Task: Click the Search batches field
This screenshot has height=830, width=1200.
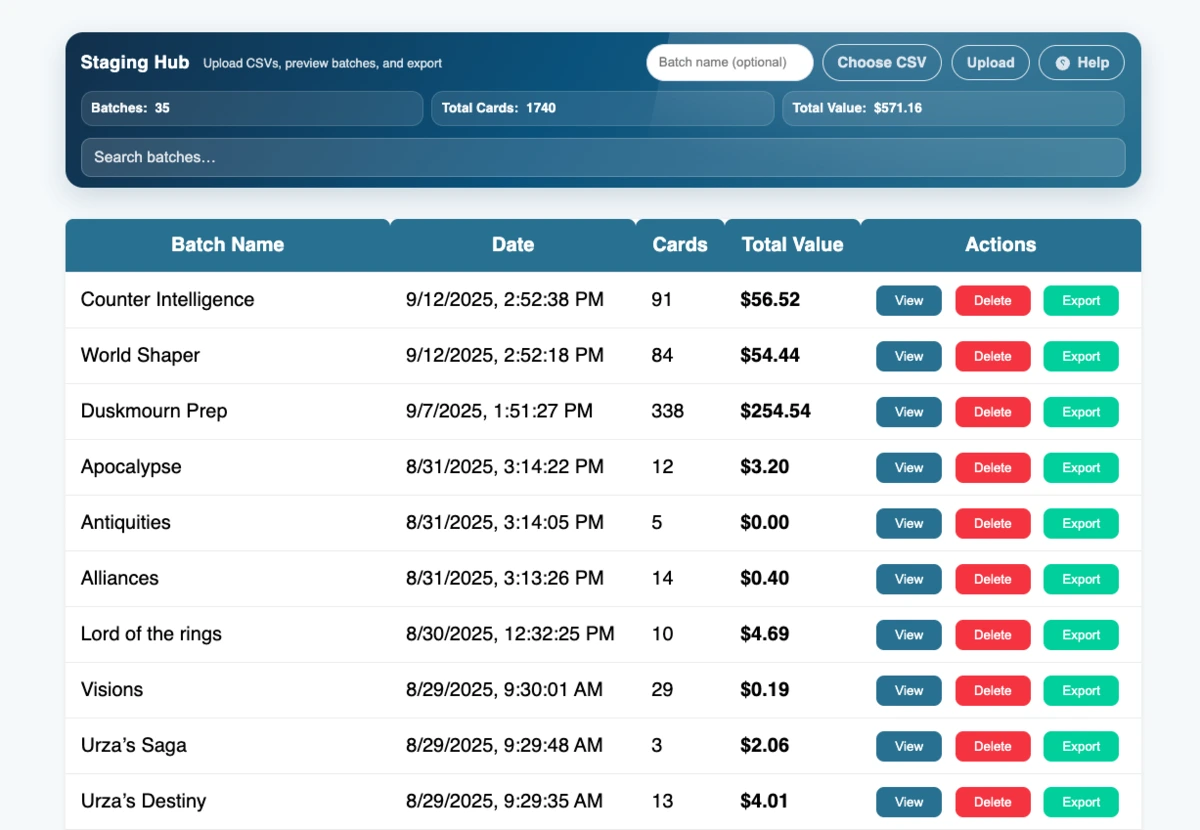Action: [x=603, y=157]
